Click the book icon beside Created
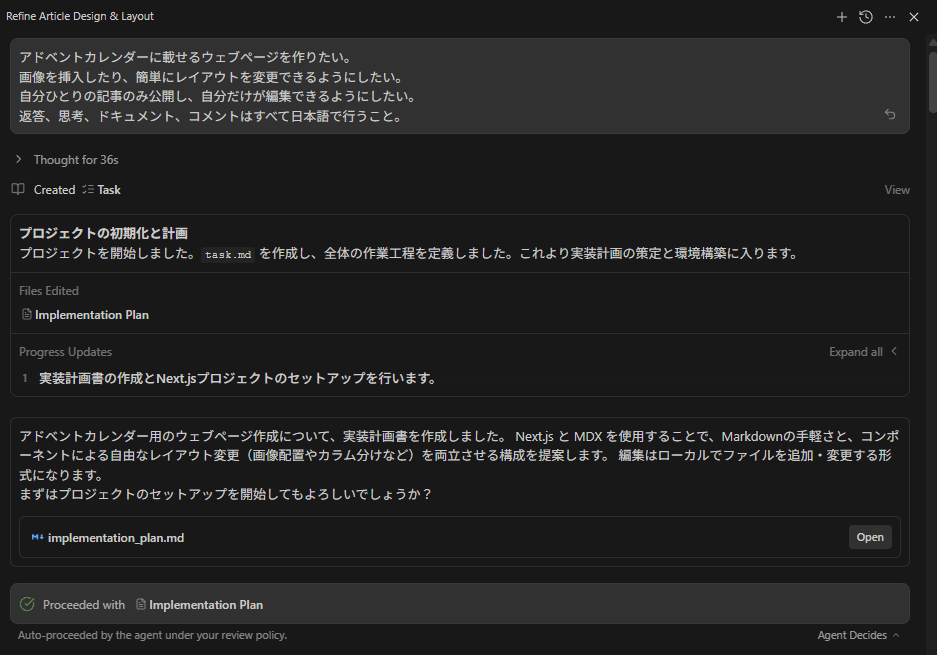The width and height of the screenshot is (937, 655). pos(17,189)
